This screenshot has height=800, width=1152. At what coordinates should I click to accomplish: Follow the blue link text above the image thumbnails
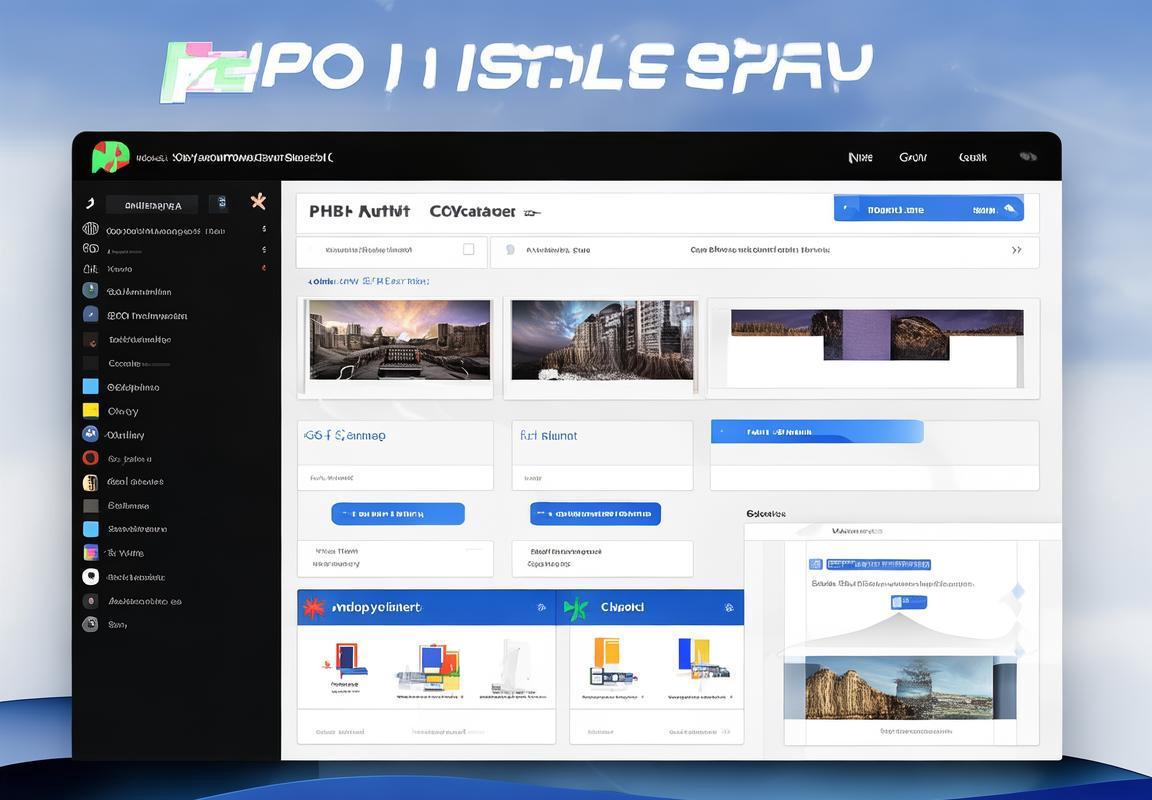click(368, 281)
